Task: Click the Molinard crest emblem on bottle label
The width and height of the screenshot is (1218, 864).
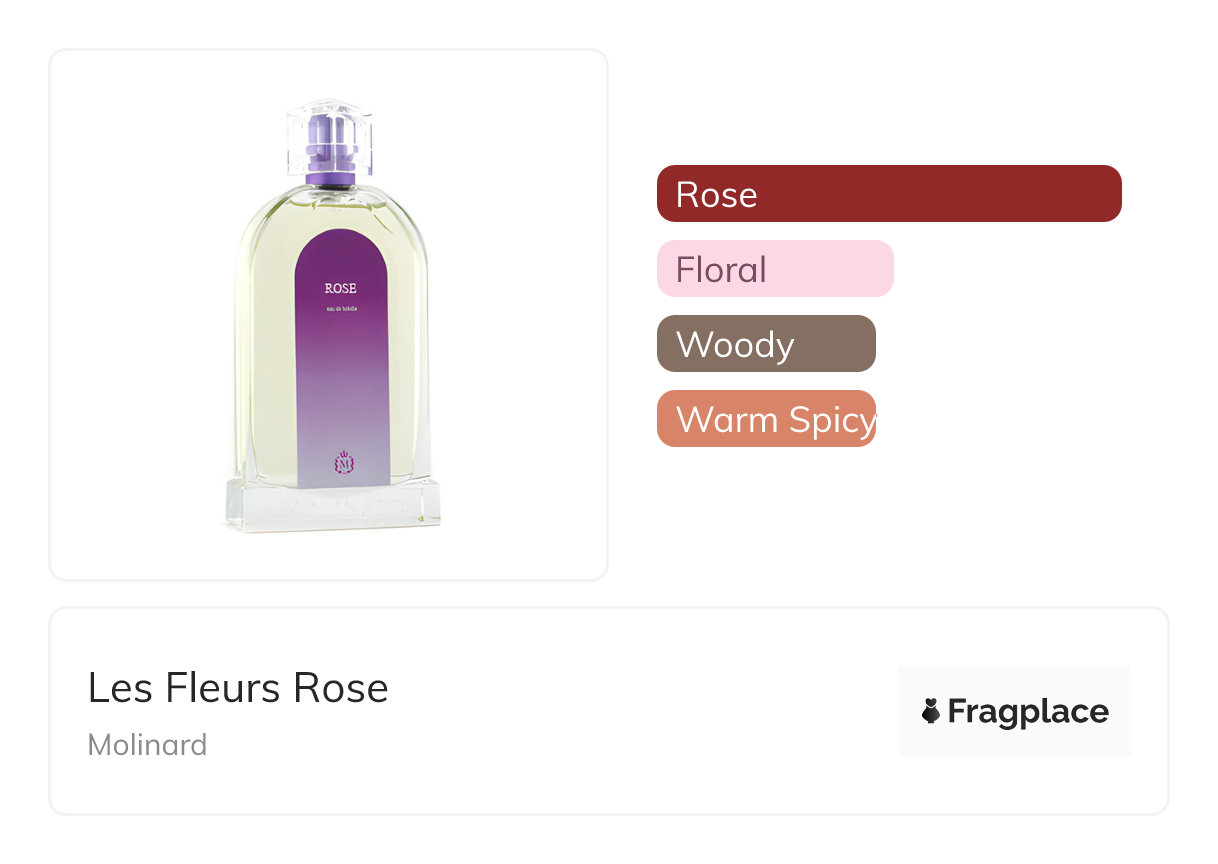Action: [344, 464]
